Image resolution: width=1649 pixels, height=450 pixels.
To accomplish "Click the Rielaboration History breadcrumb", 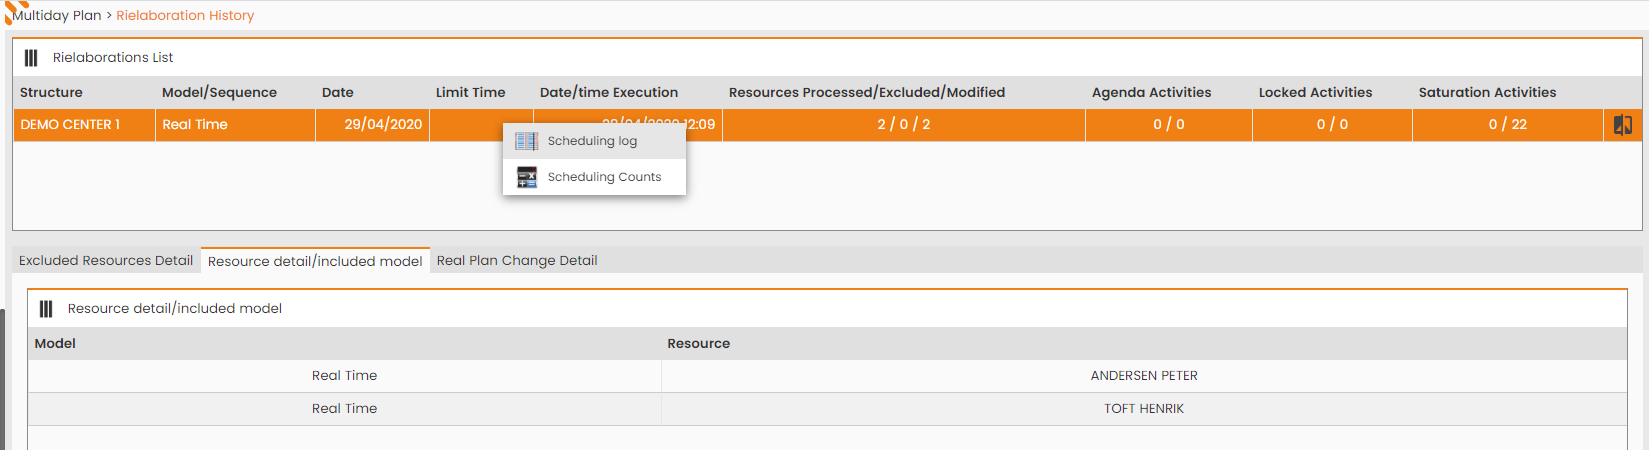I will (185, 16).
